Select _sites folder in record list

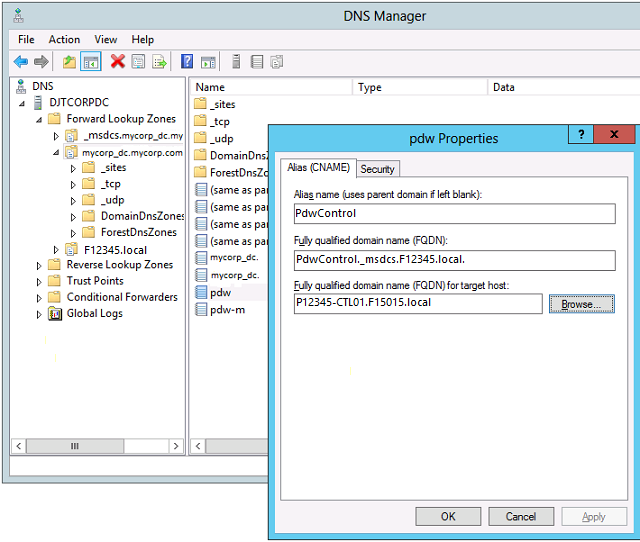pyautogui.click(x=222, y=104)
